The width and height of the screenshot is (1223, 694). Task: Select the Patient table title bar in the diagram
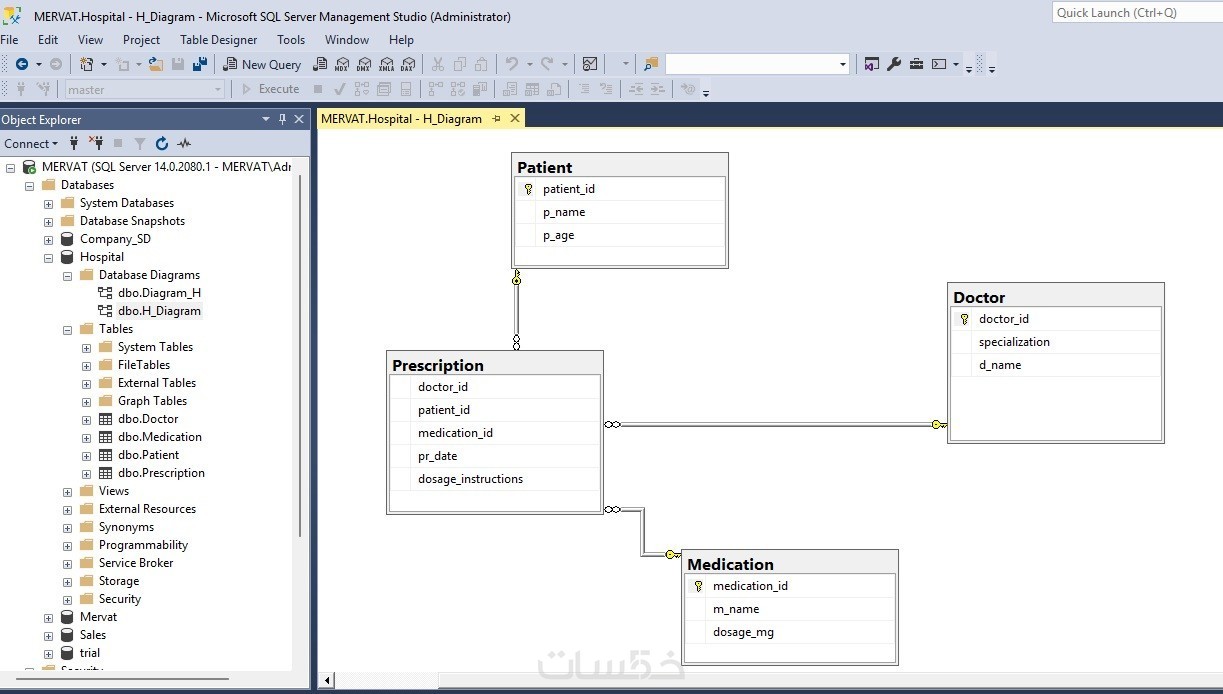pos(620,167)
